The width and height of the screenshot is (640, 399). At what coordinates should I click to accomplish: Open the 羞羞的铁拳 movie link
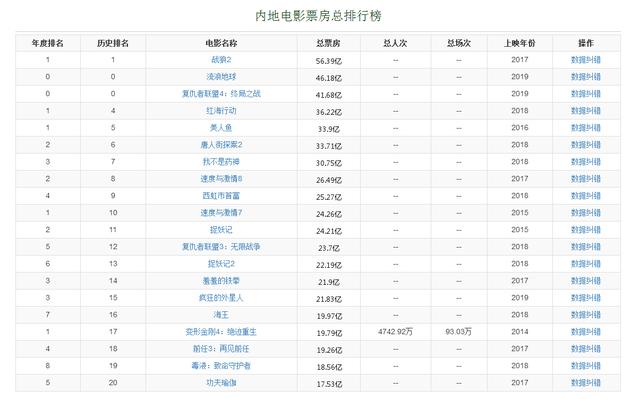(221, 281)
